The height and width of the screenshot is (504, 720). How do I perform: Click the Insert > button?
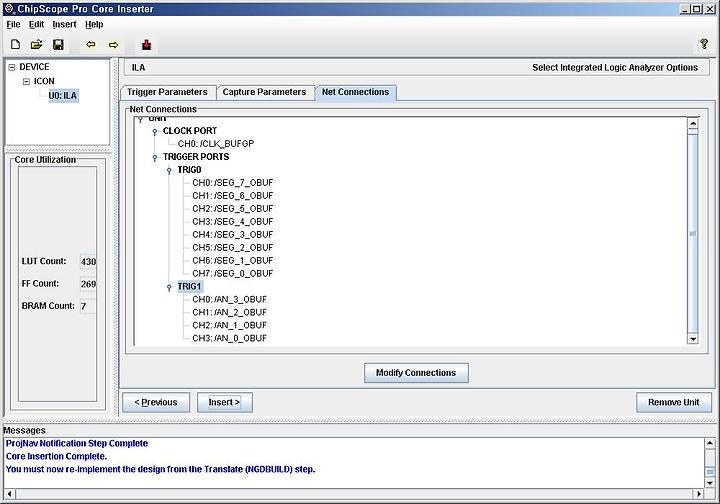(225, 402)
